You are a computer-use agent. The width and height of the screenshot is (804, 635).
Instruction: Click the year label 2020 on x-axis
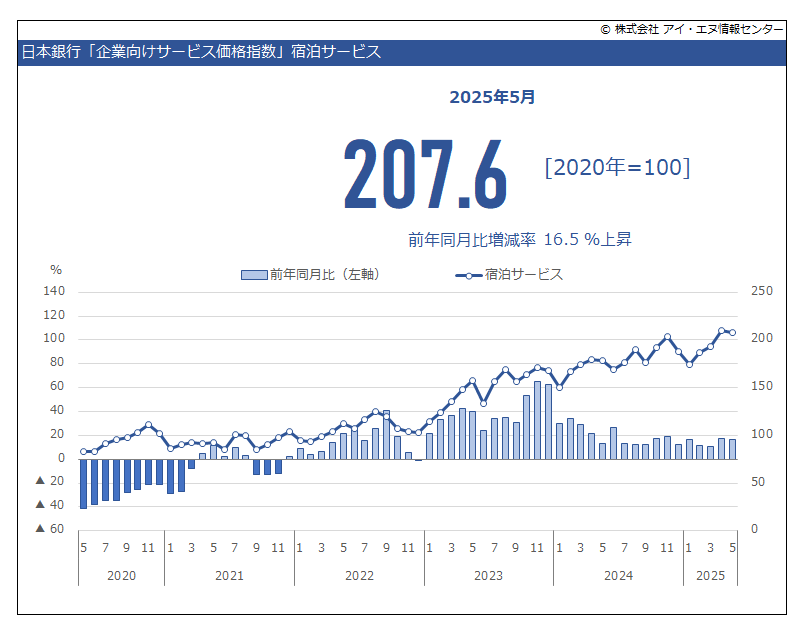122,576
